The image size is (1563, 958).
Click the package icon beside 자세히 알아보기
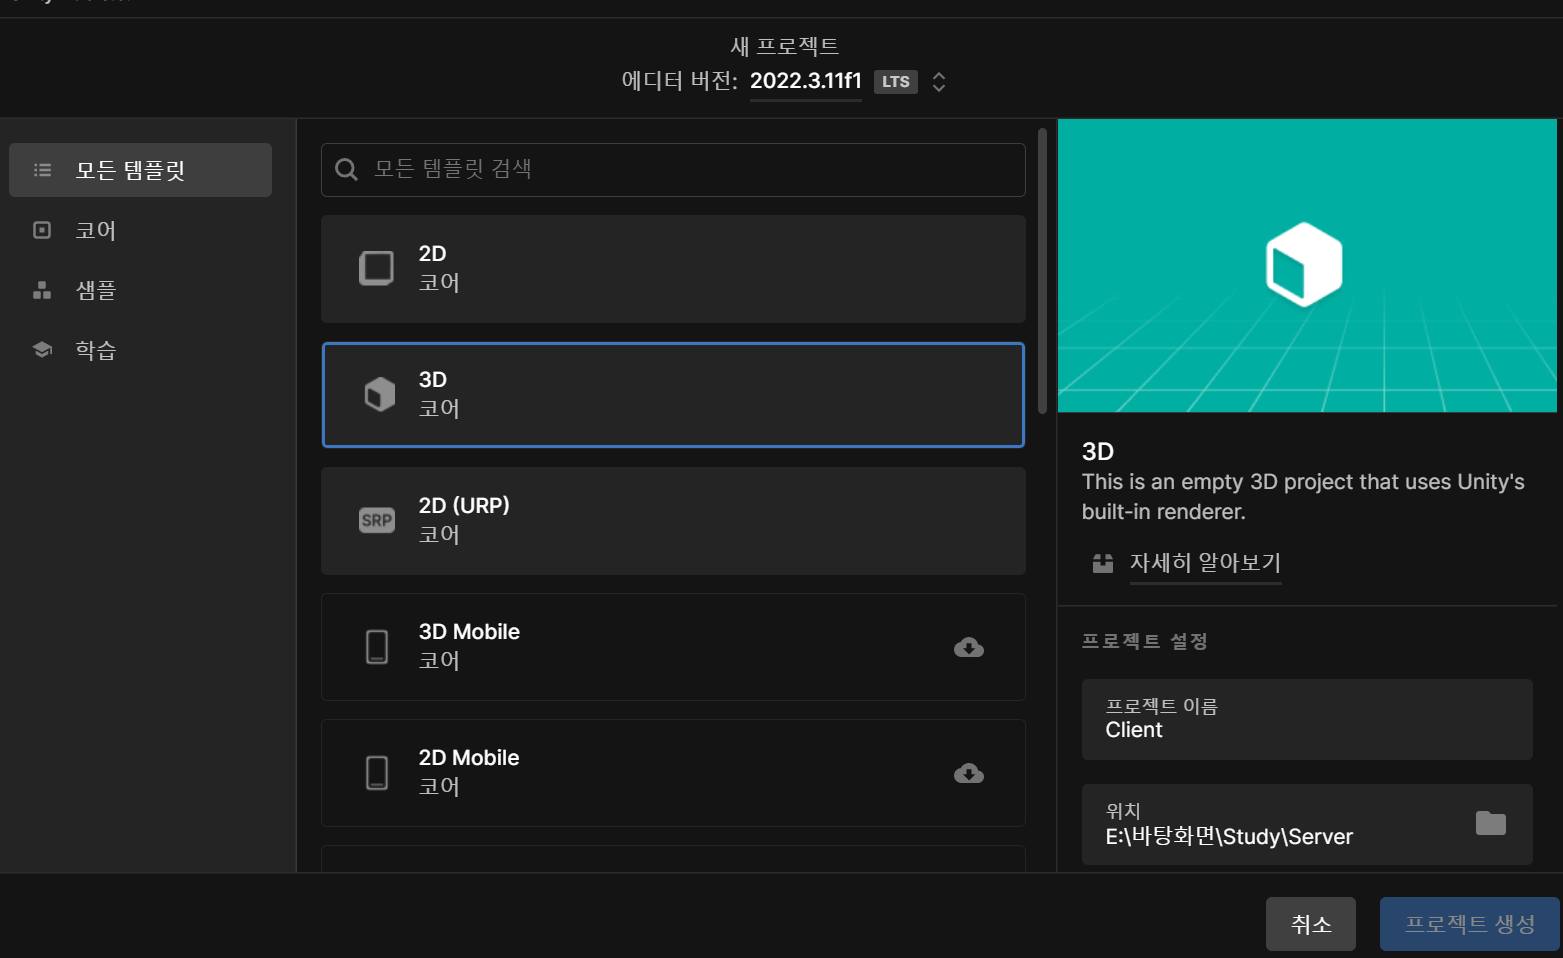point(1103,563)
